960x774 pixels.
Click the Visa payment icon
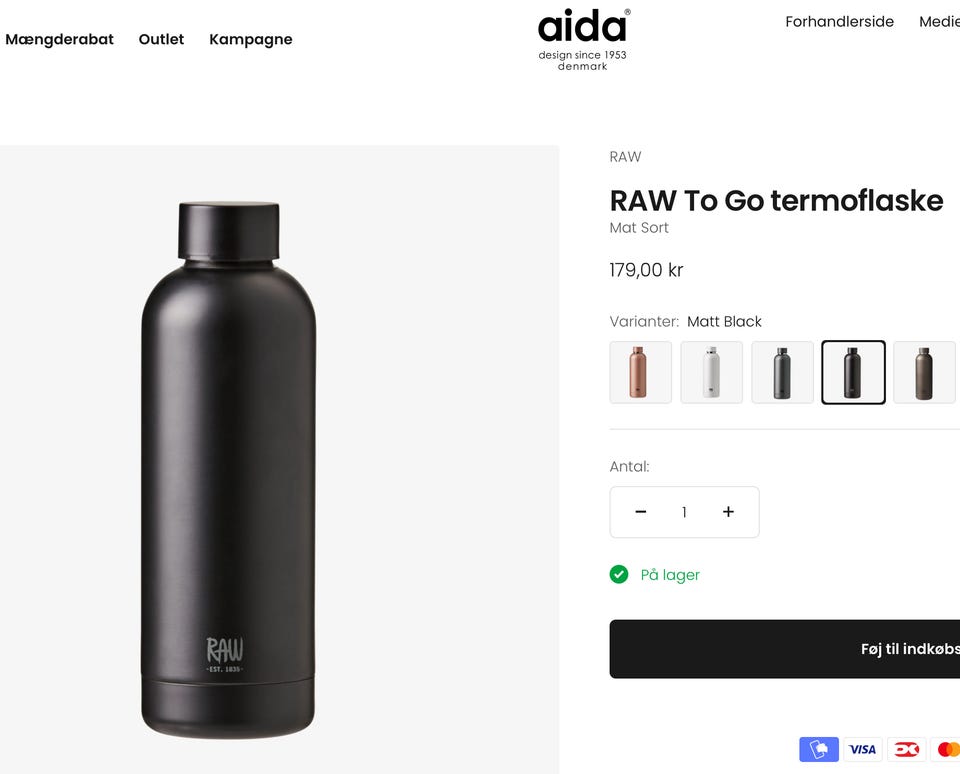pos(863,749)
